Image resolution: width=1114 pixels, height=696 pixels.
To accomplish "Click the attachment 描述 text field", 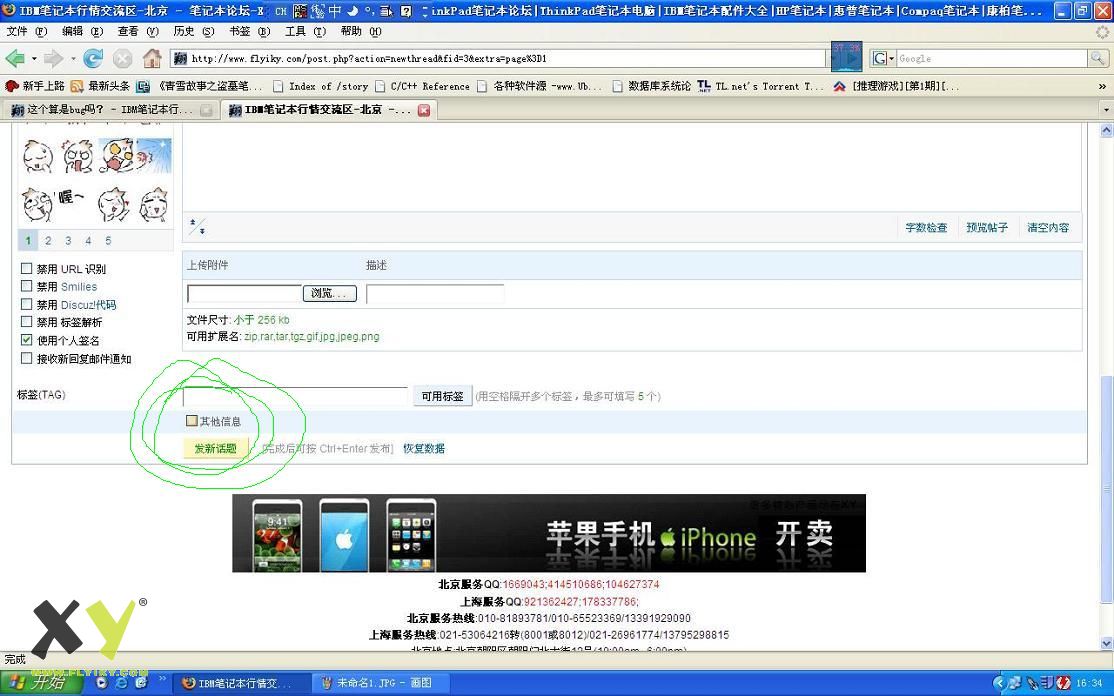I will [x=435, y=293].
